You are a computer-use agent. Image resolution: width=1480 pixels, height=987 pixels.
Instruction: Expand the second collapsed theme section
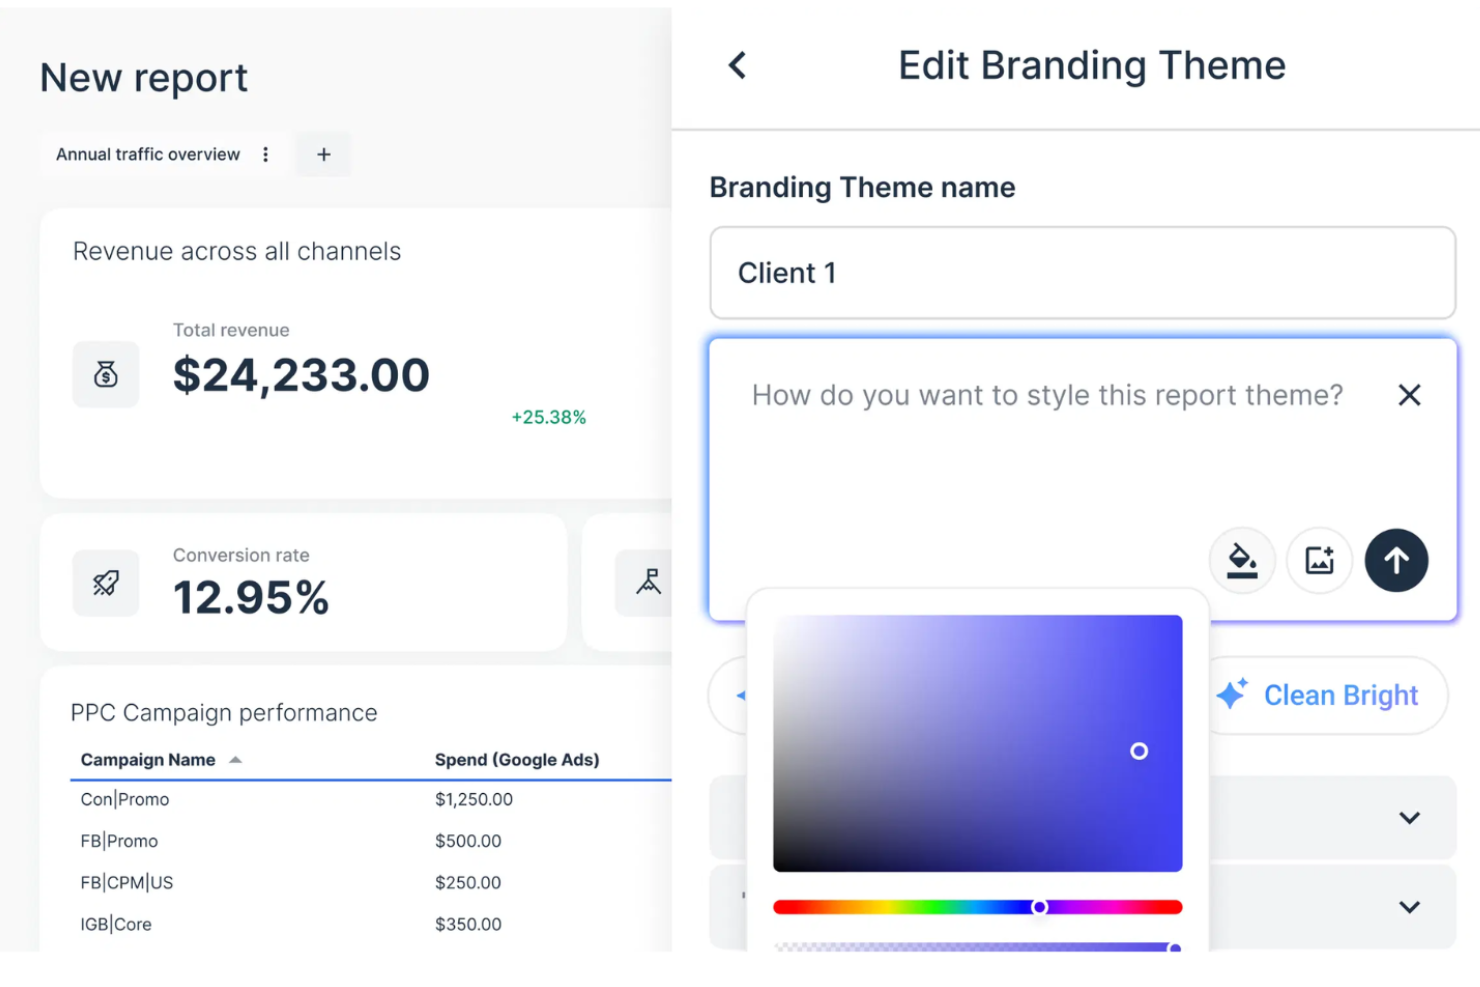coord(1409,906)
